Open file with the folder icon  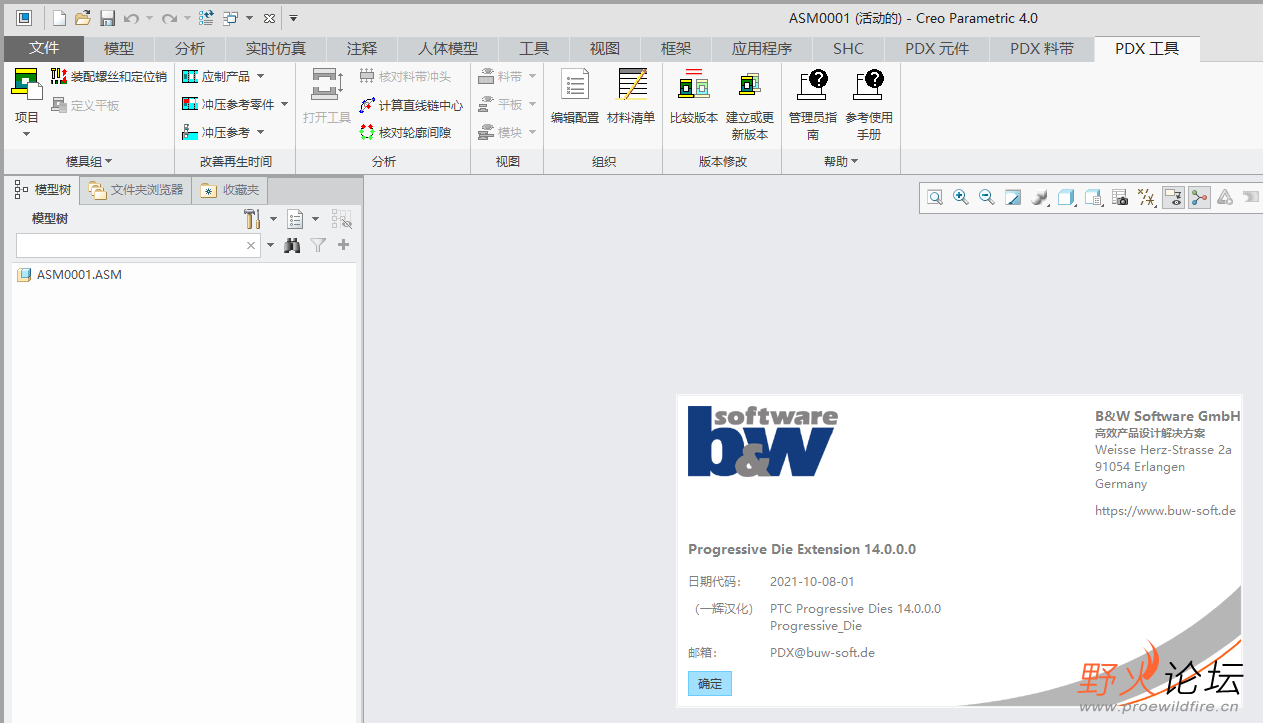pyautogui.click(x=83, y=18)
